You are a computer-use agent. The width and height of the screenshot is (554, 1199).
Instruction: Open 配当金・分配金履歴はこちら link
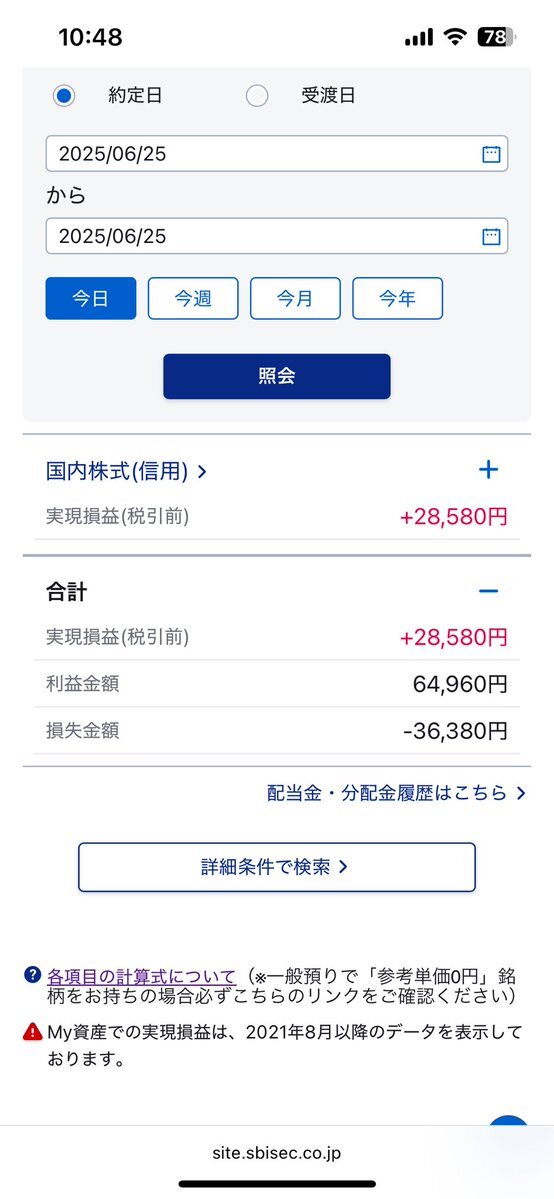click(396, 793)
